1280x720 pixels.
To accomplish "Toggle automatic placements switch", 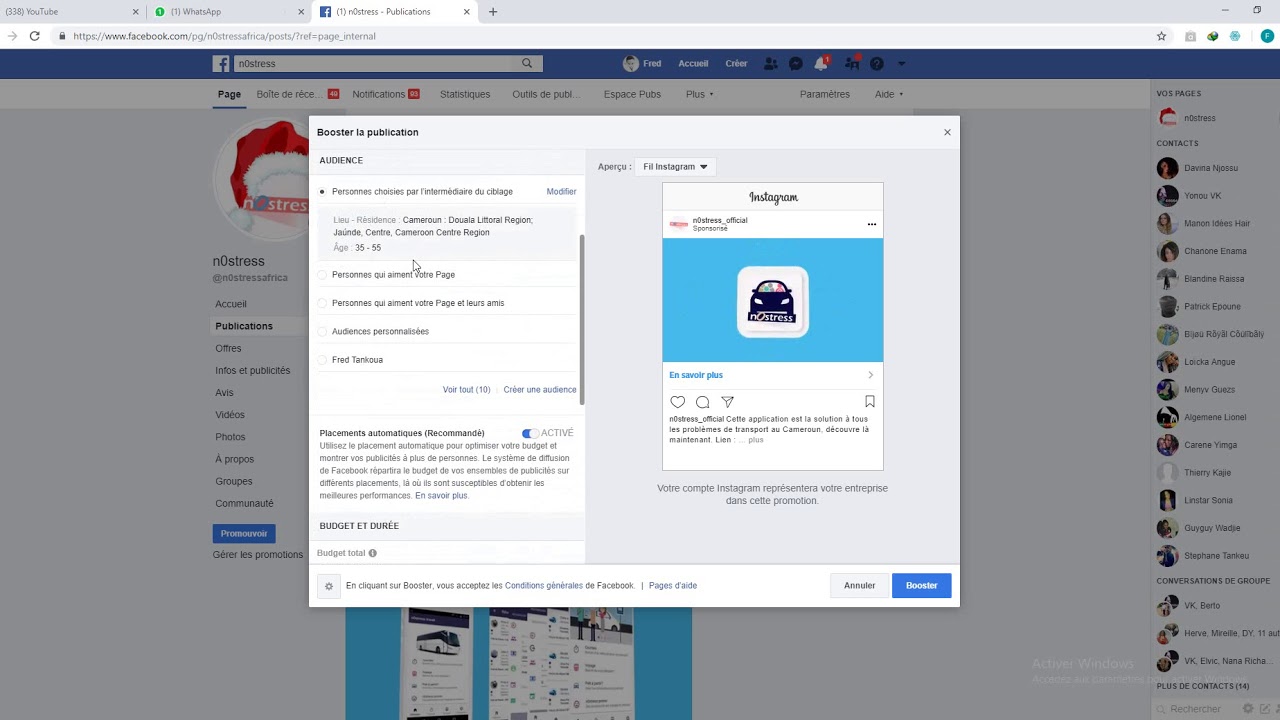I will pyautogui.click(x=530, y=433).
